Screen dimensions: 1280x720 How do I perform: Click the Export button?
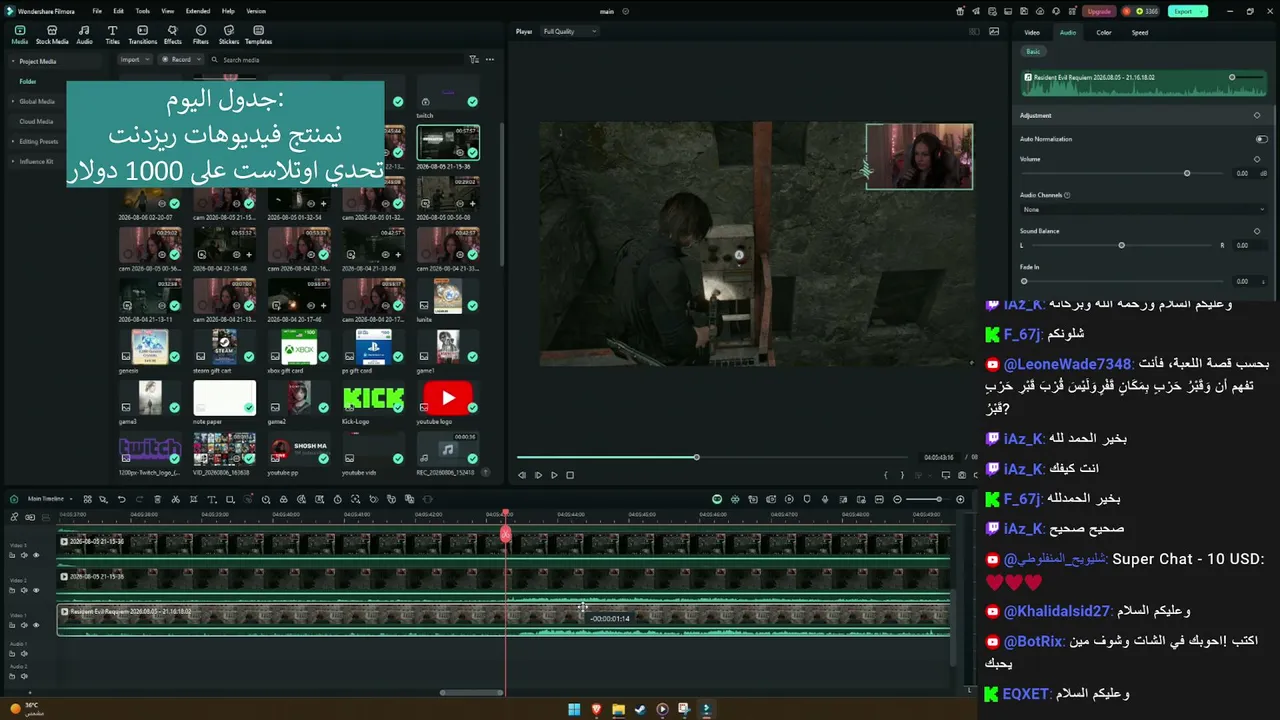[1187, 11]
